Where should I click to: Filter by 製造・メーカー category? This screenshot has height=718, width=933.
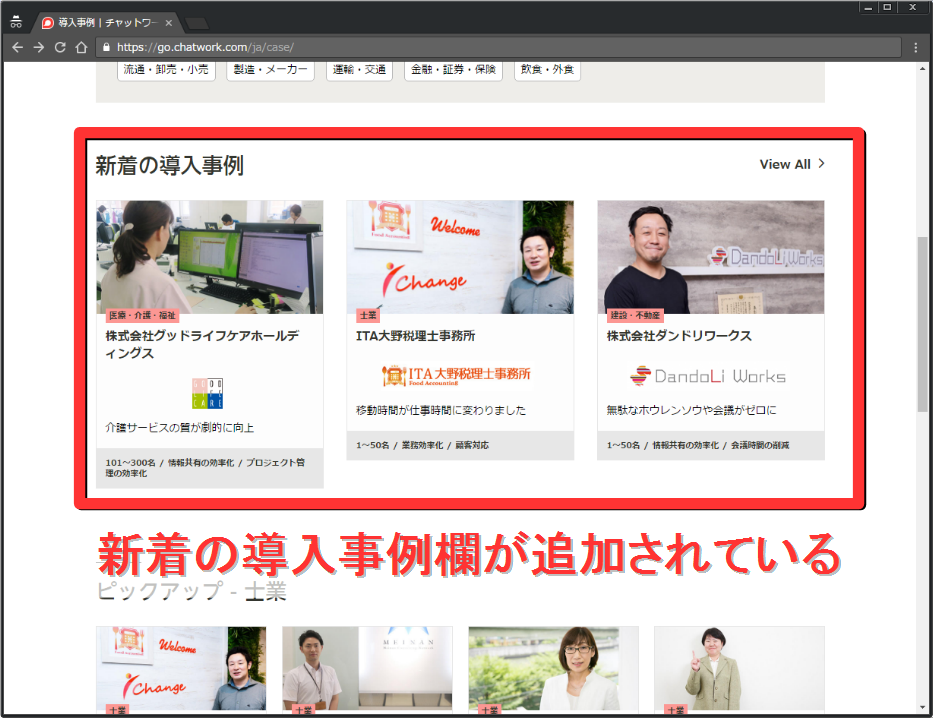[x=270, y=70]
